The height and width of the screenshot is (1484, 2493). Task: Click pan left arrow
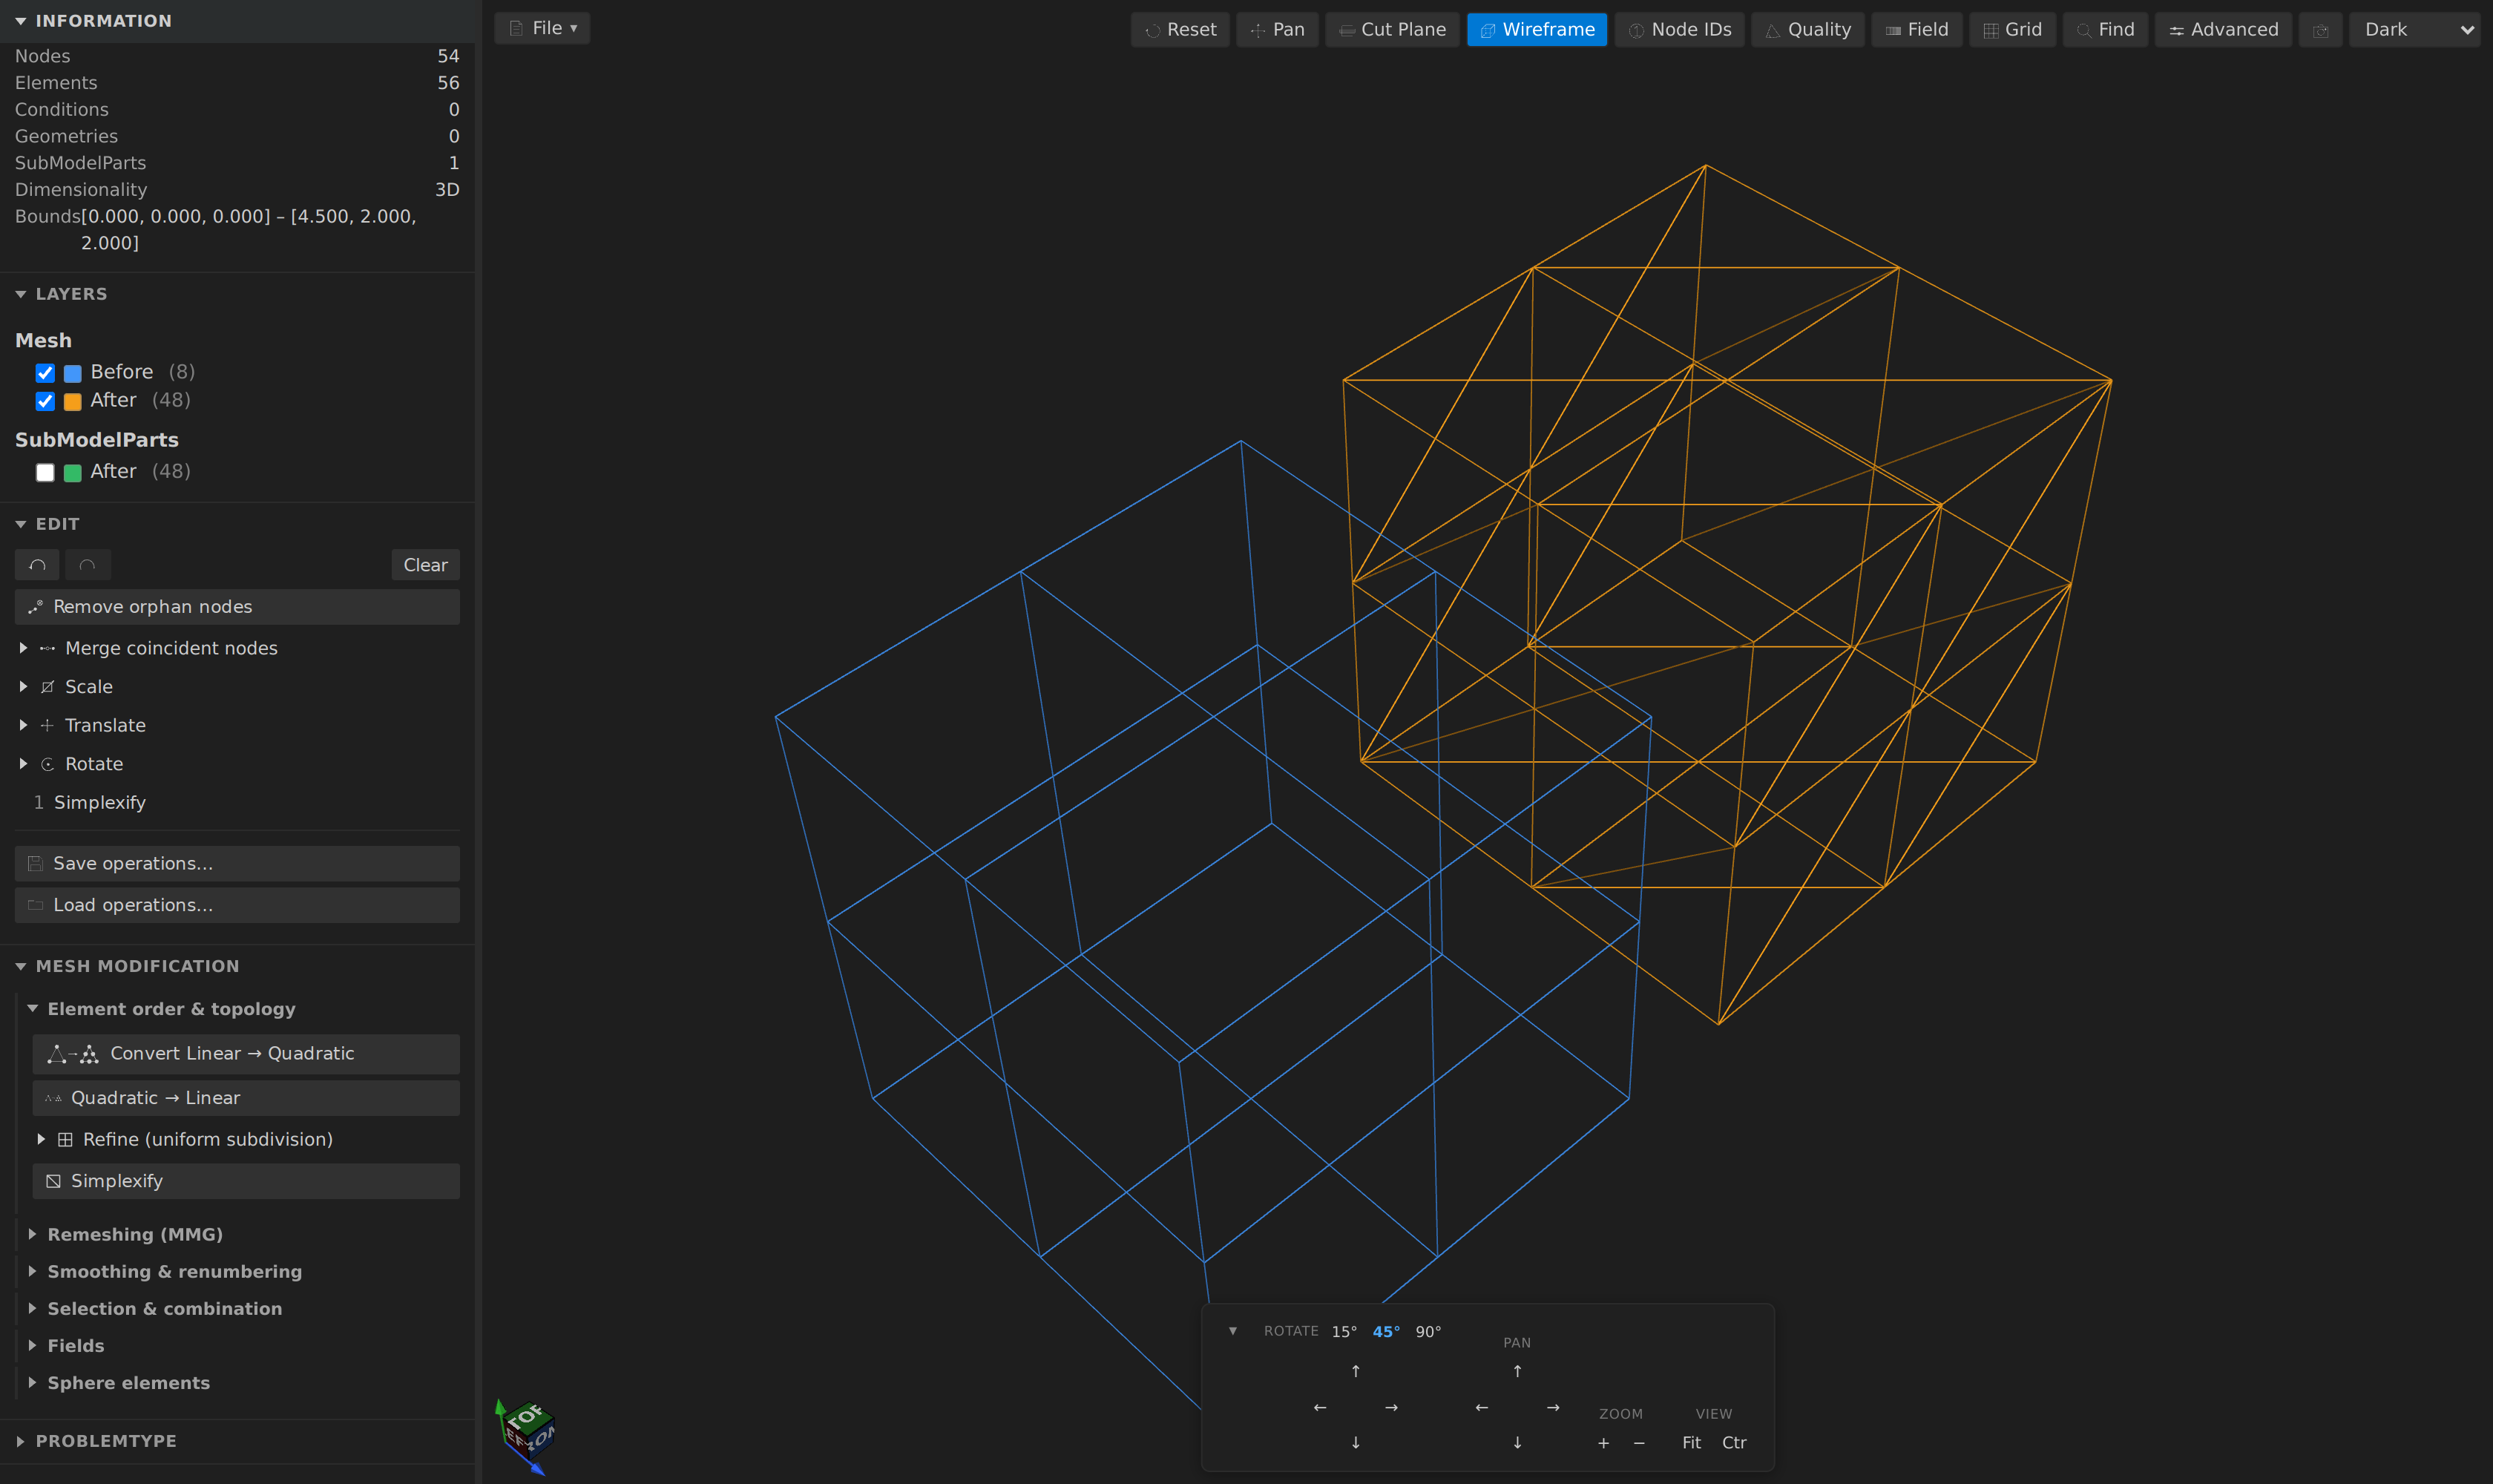pos(1482,1407)
